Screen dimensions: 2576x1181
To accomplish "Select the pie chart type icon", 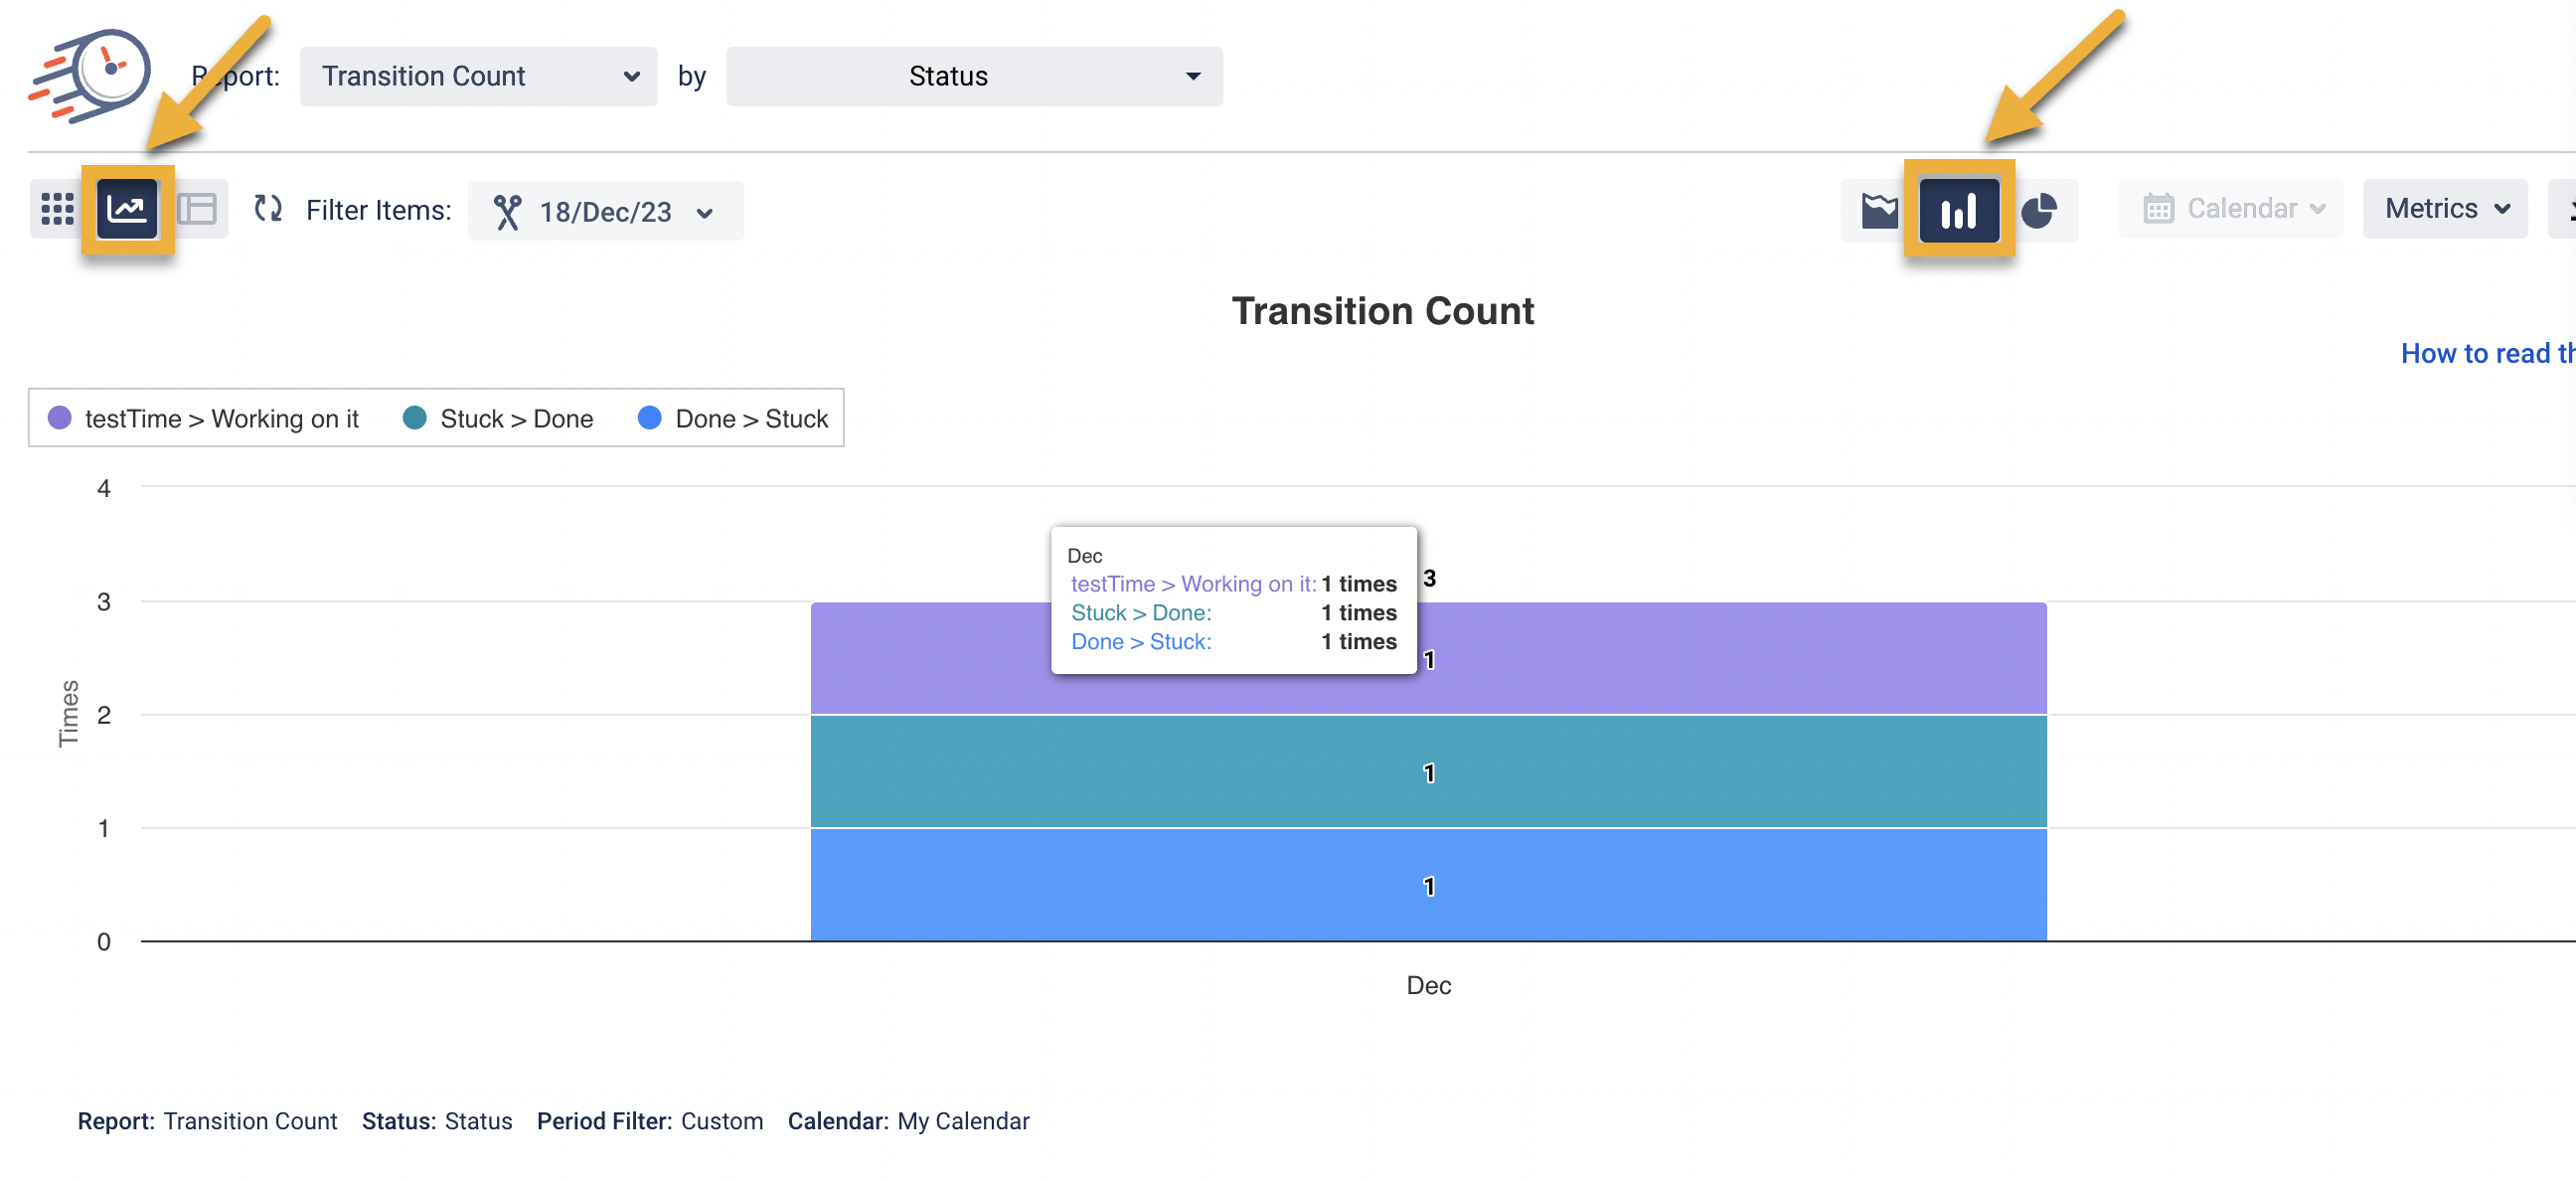I will coord(2038,211).
